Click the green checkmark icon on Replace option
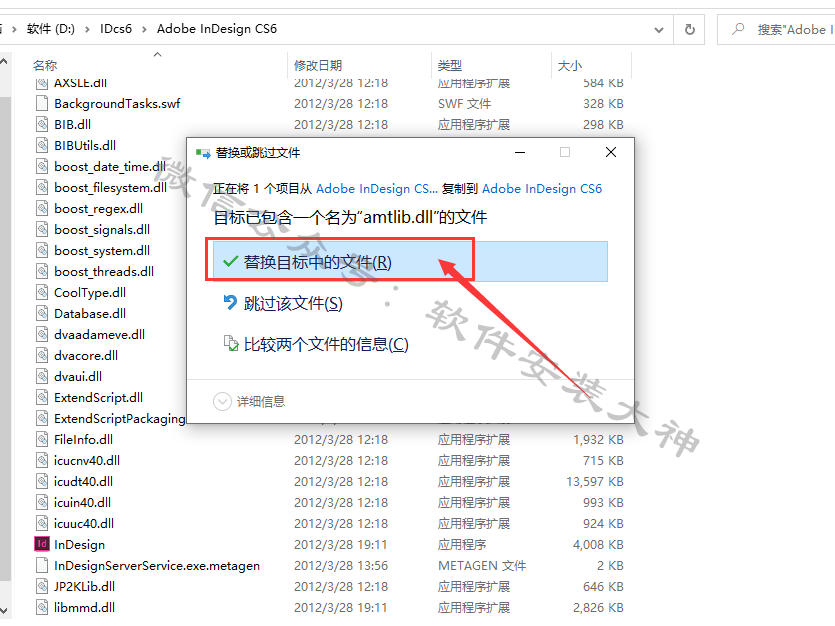Screen dimensions: 835x626 pos(230,261)
